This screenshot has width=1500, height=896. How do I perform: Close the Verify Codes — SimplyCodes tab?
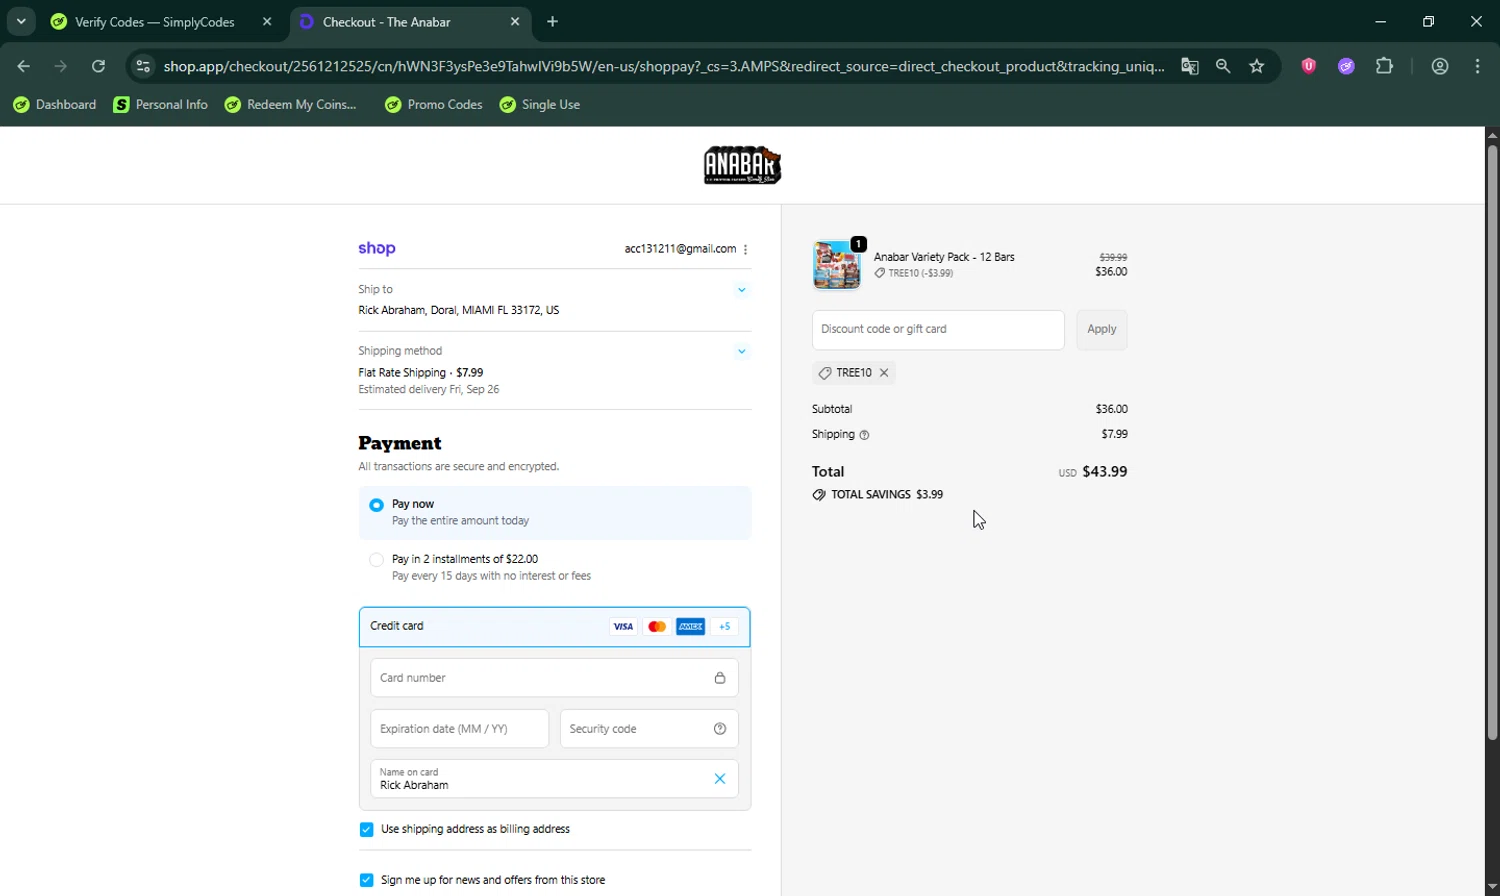click(267, 21)
